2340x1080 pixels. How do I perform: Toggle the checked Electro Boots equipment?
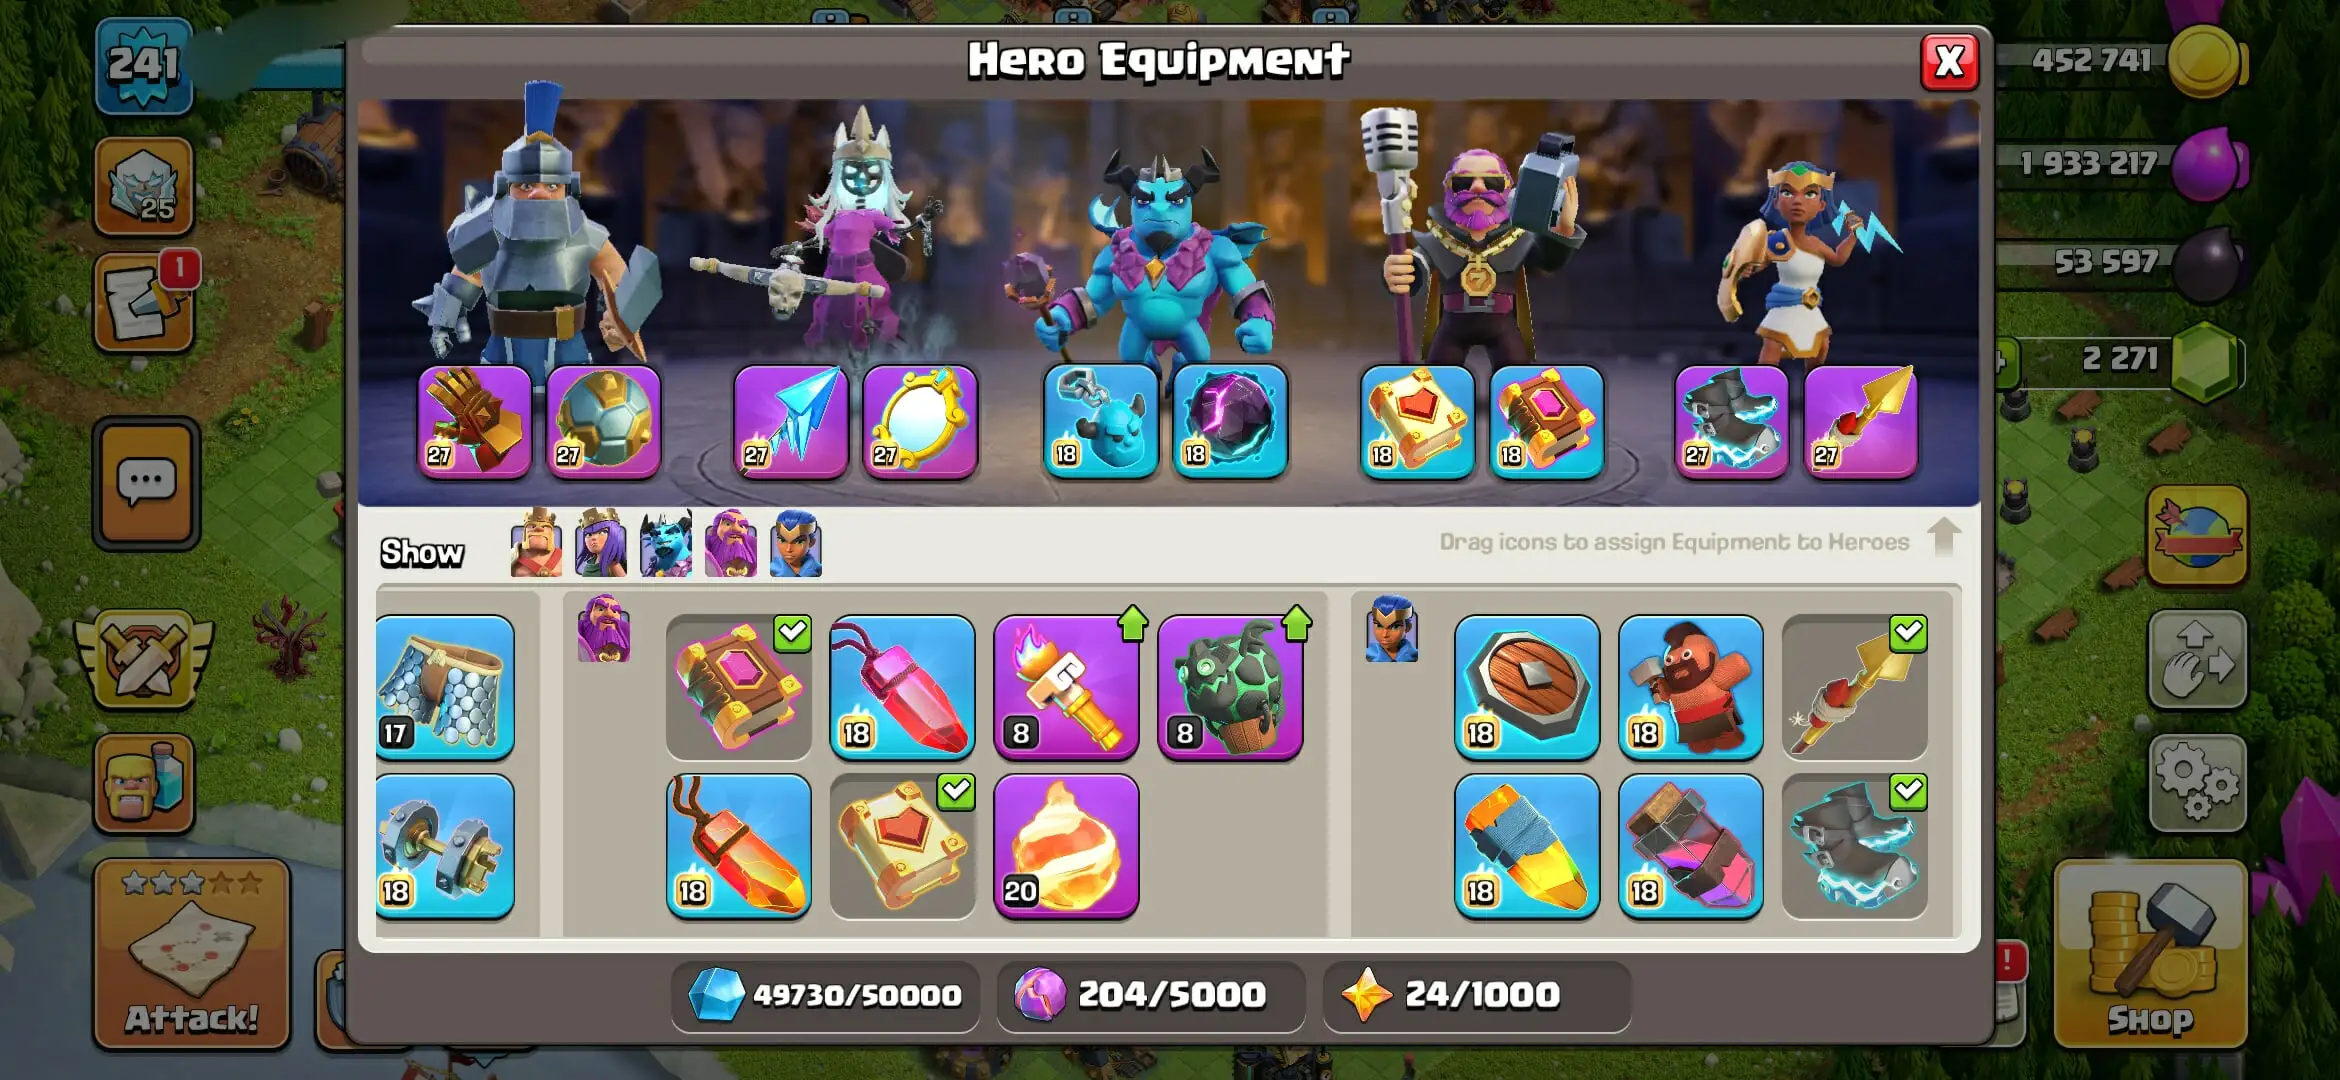(x=1854, y=846)
